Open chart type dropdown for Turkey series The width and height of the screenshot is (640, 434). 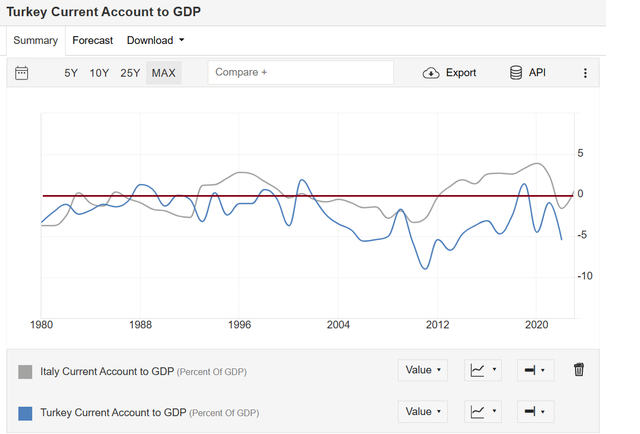[483, 412]
